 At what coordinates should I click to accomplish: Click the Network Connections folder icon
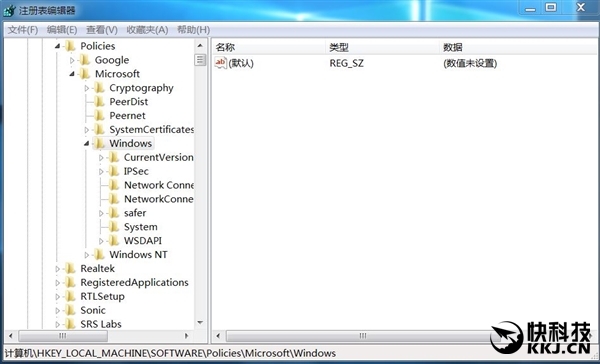point(114,185)
